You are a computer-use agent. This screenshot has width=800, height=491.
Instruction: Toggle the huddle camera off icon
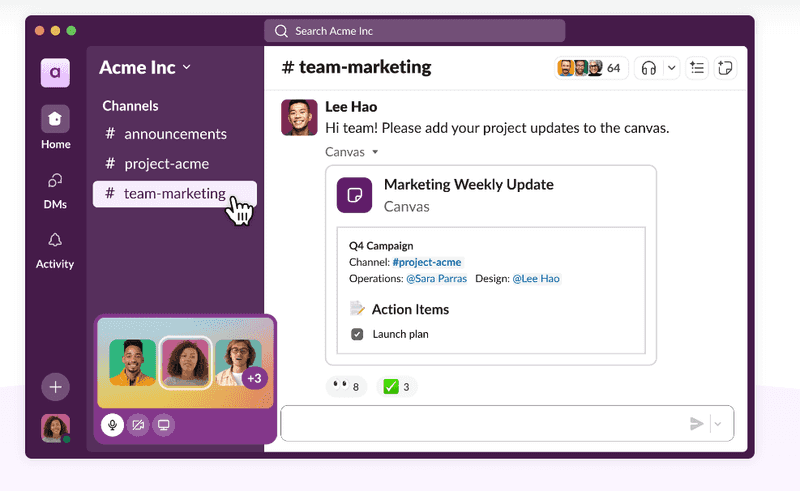tap(138, 425)
